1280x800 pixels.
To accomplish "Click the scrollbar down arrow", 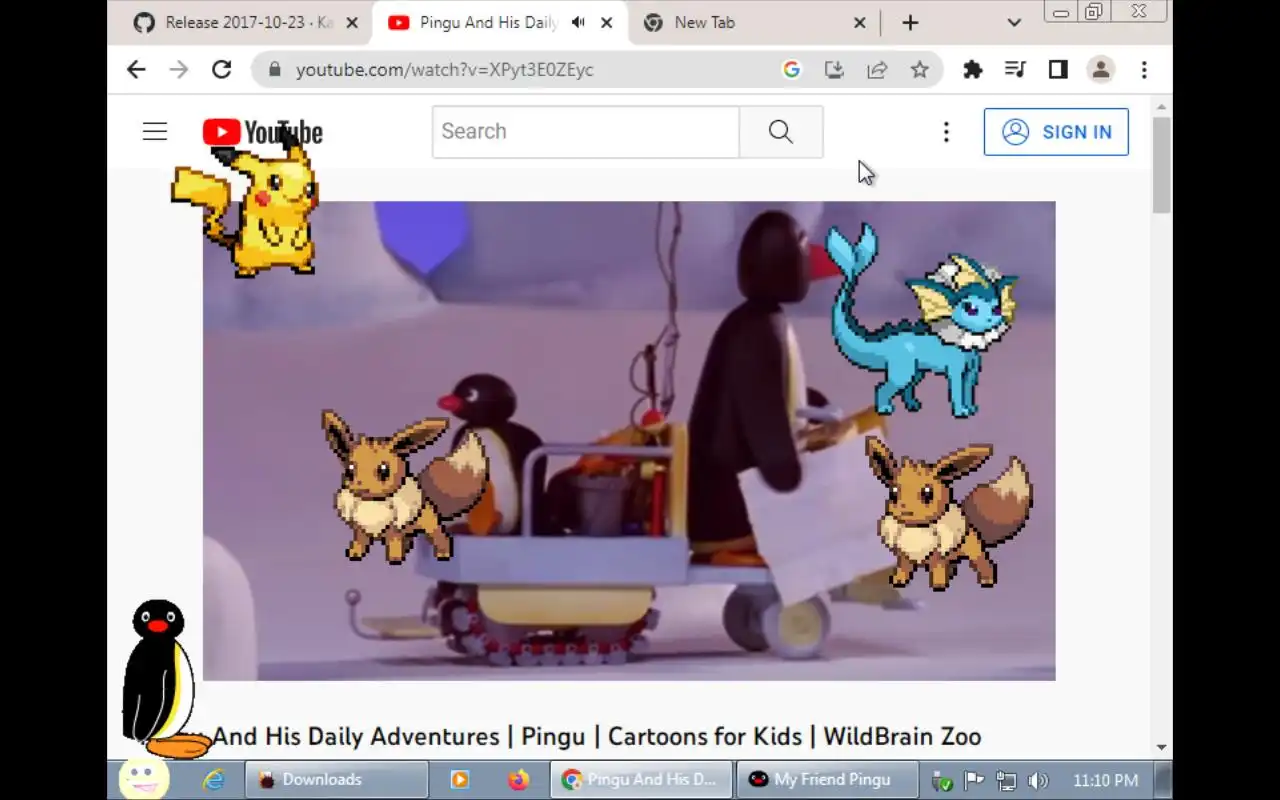I will pos(1161,747).
